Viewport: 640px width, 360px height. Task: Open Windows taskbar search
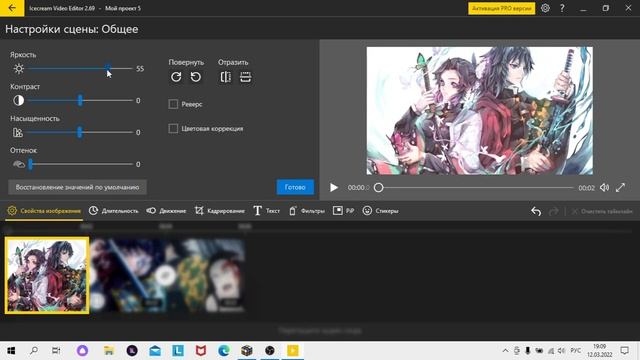(x=34, y=351)
